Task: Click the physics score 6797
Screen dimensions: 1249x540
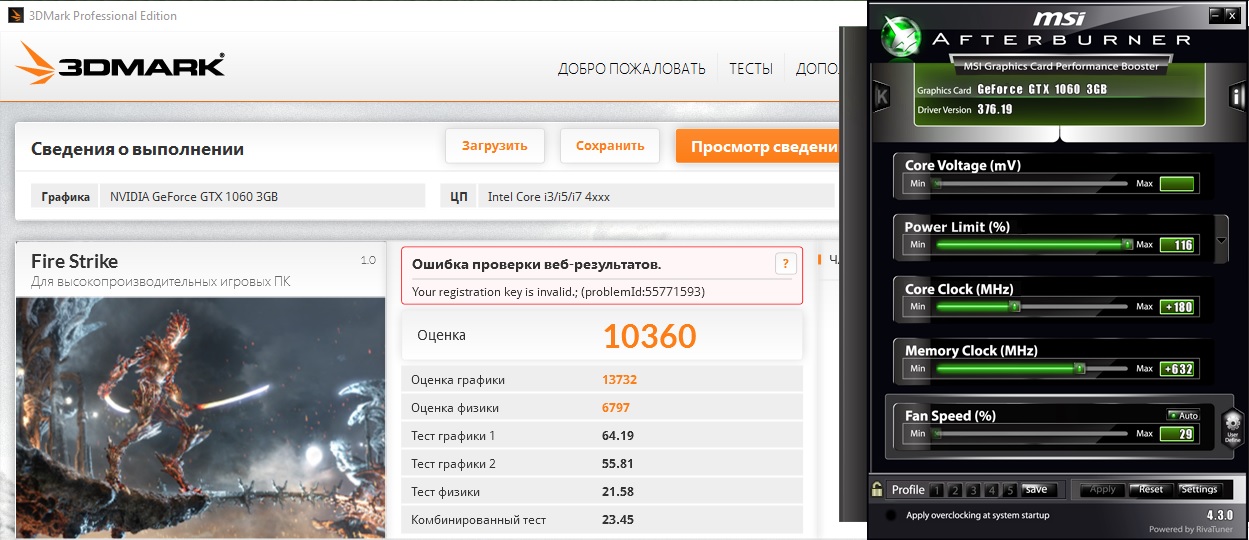Action: click(x=616, y=408)
